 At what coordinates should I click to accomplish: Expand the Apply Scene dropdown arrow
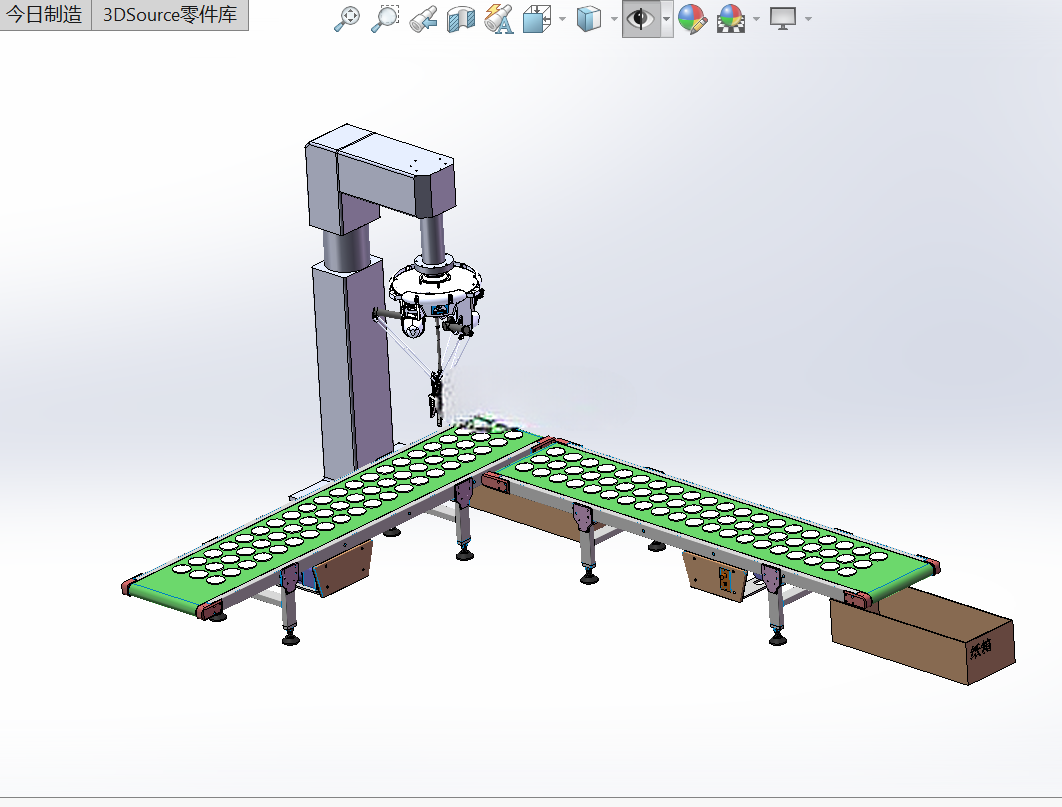click(x=757, y=19)
